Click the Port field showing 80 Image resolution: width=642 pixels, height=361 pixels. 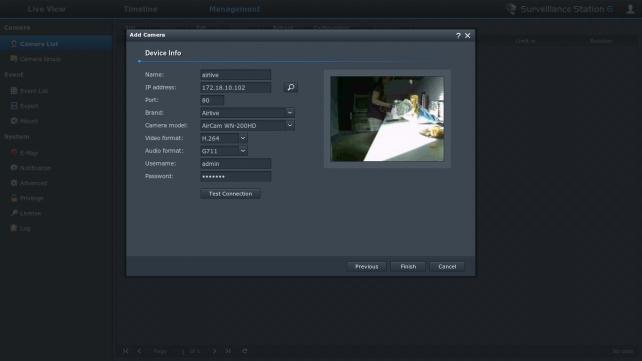[x=212, y=100]
